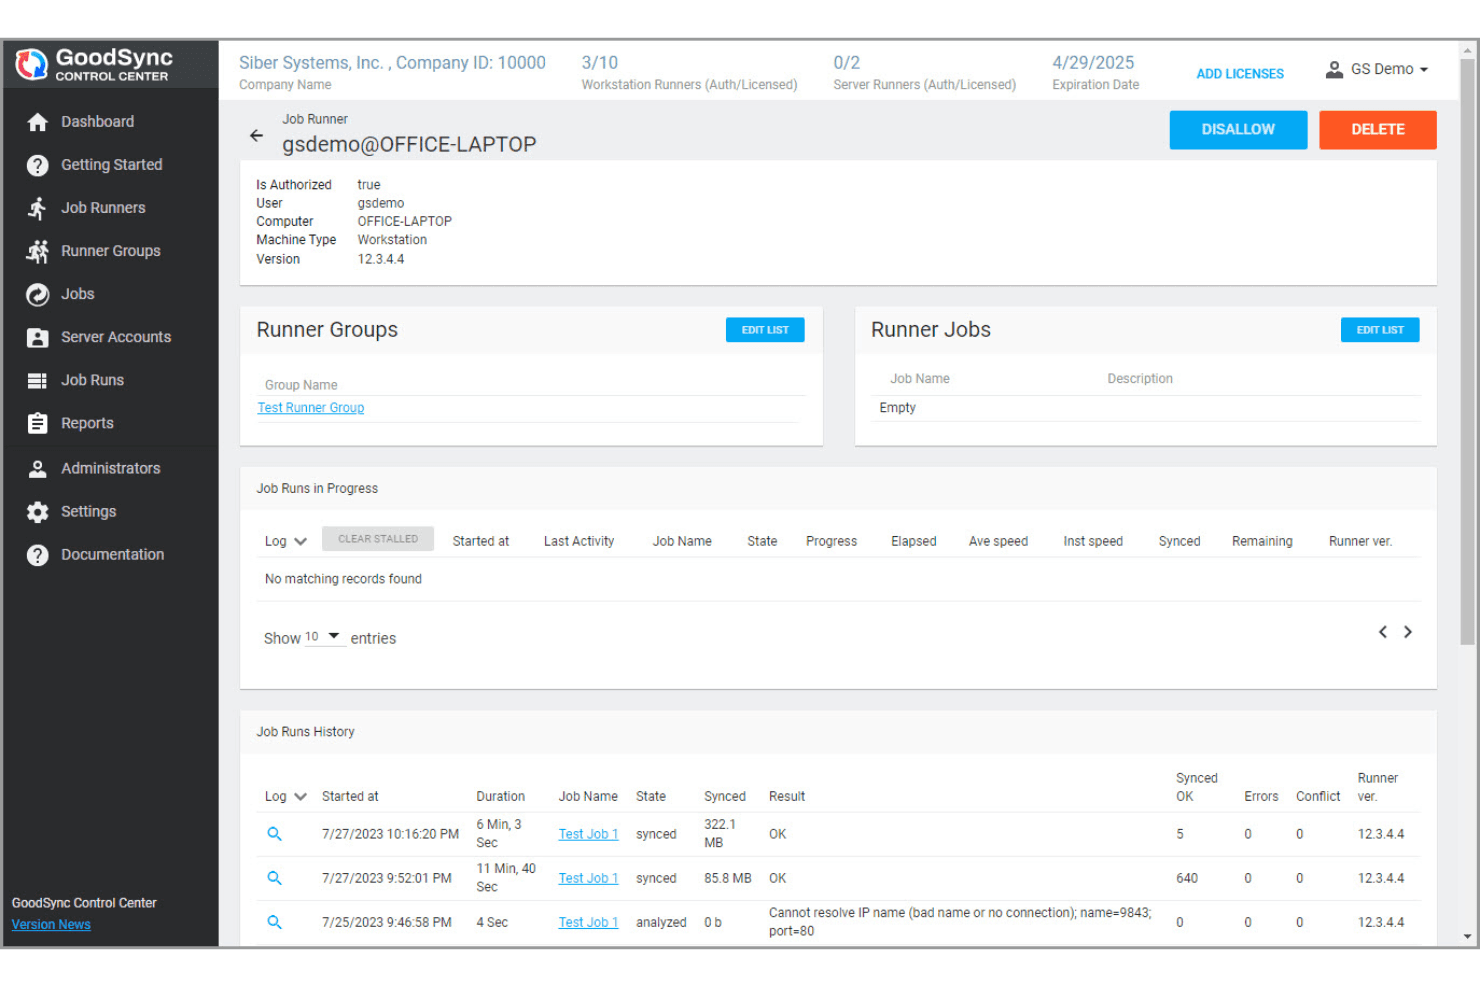Viewport: 1480px width, 987px height.
Task: Select Job Runs in the sidebar menu
Action: click(92, 380)
